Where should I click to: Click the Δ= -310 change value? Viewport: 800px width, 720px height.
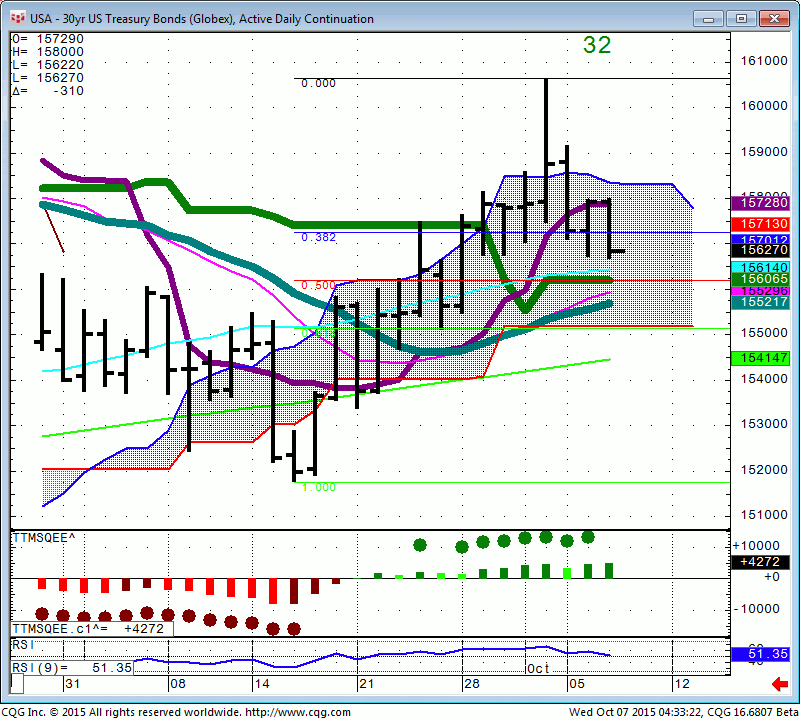[x=47, y=91]
